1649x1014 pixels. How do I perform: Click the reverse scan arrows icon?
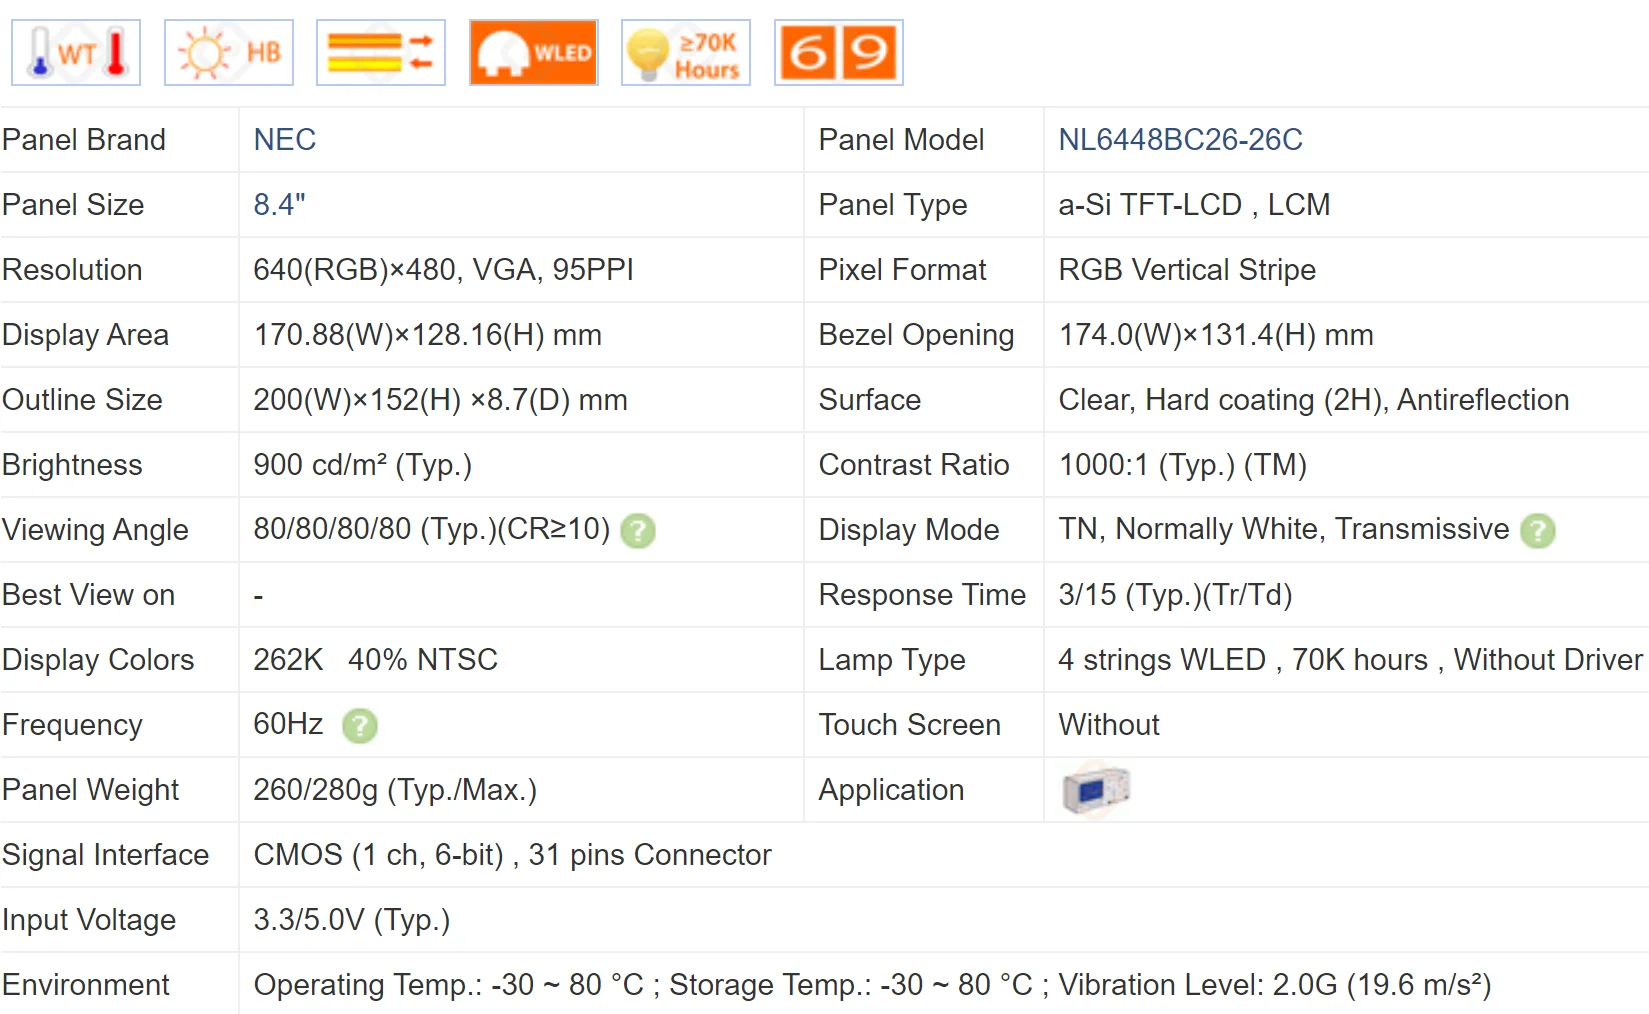[381, 53]
